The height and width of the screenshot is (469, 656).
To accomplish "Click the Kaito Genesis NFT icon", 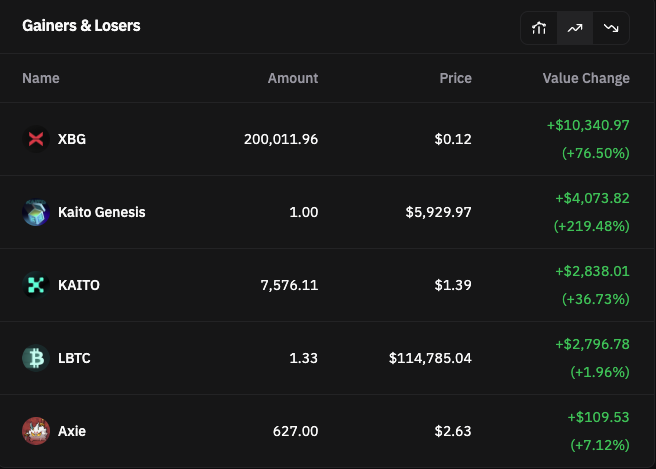I will click(x=36, y=212).
